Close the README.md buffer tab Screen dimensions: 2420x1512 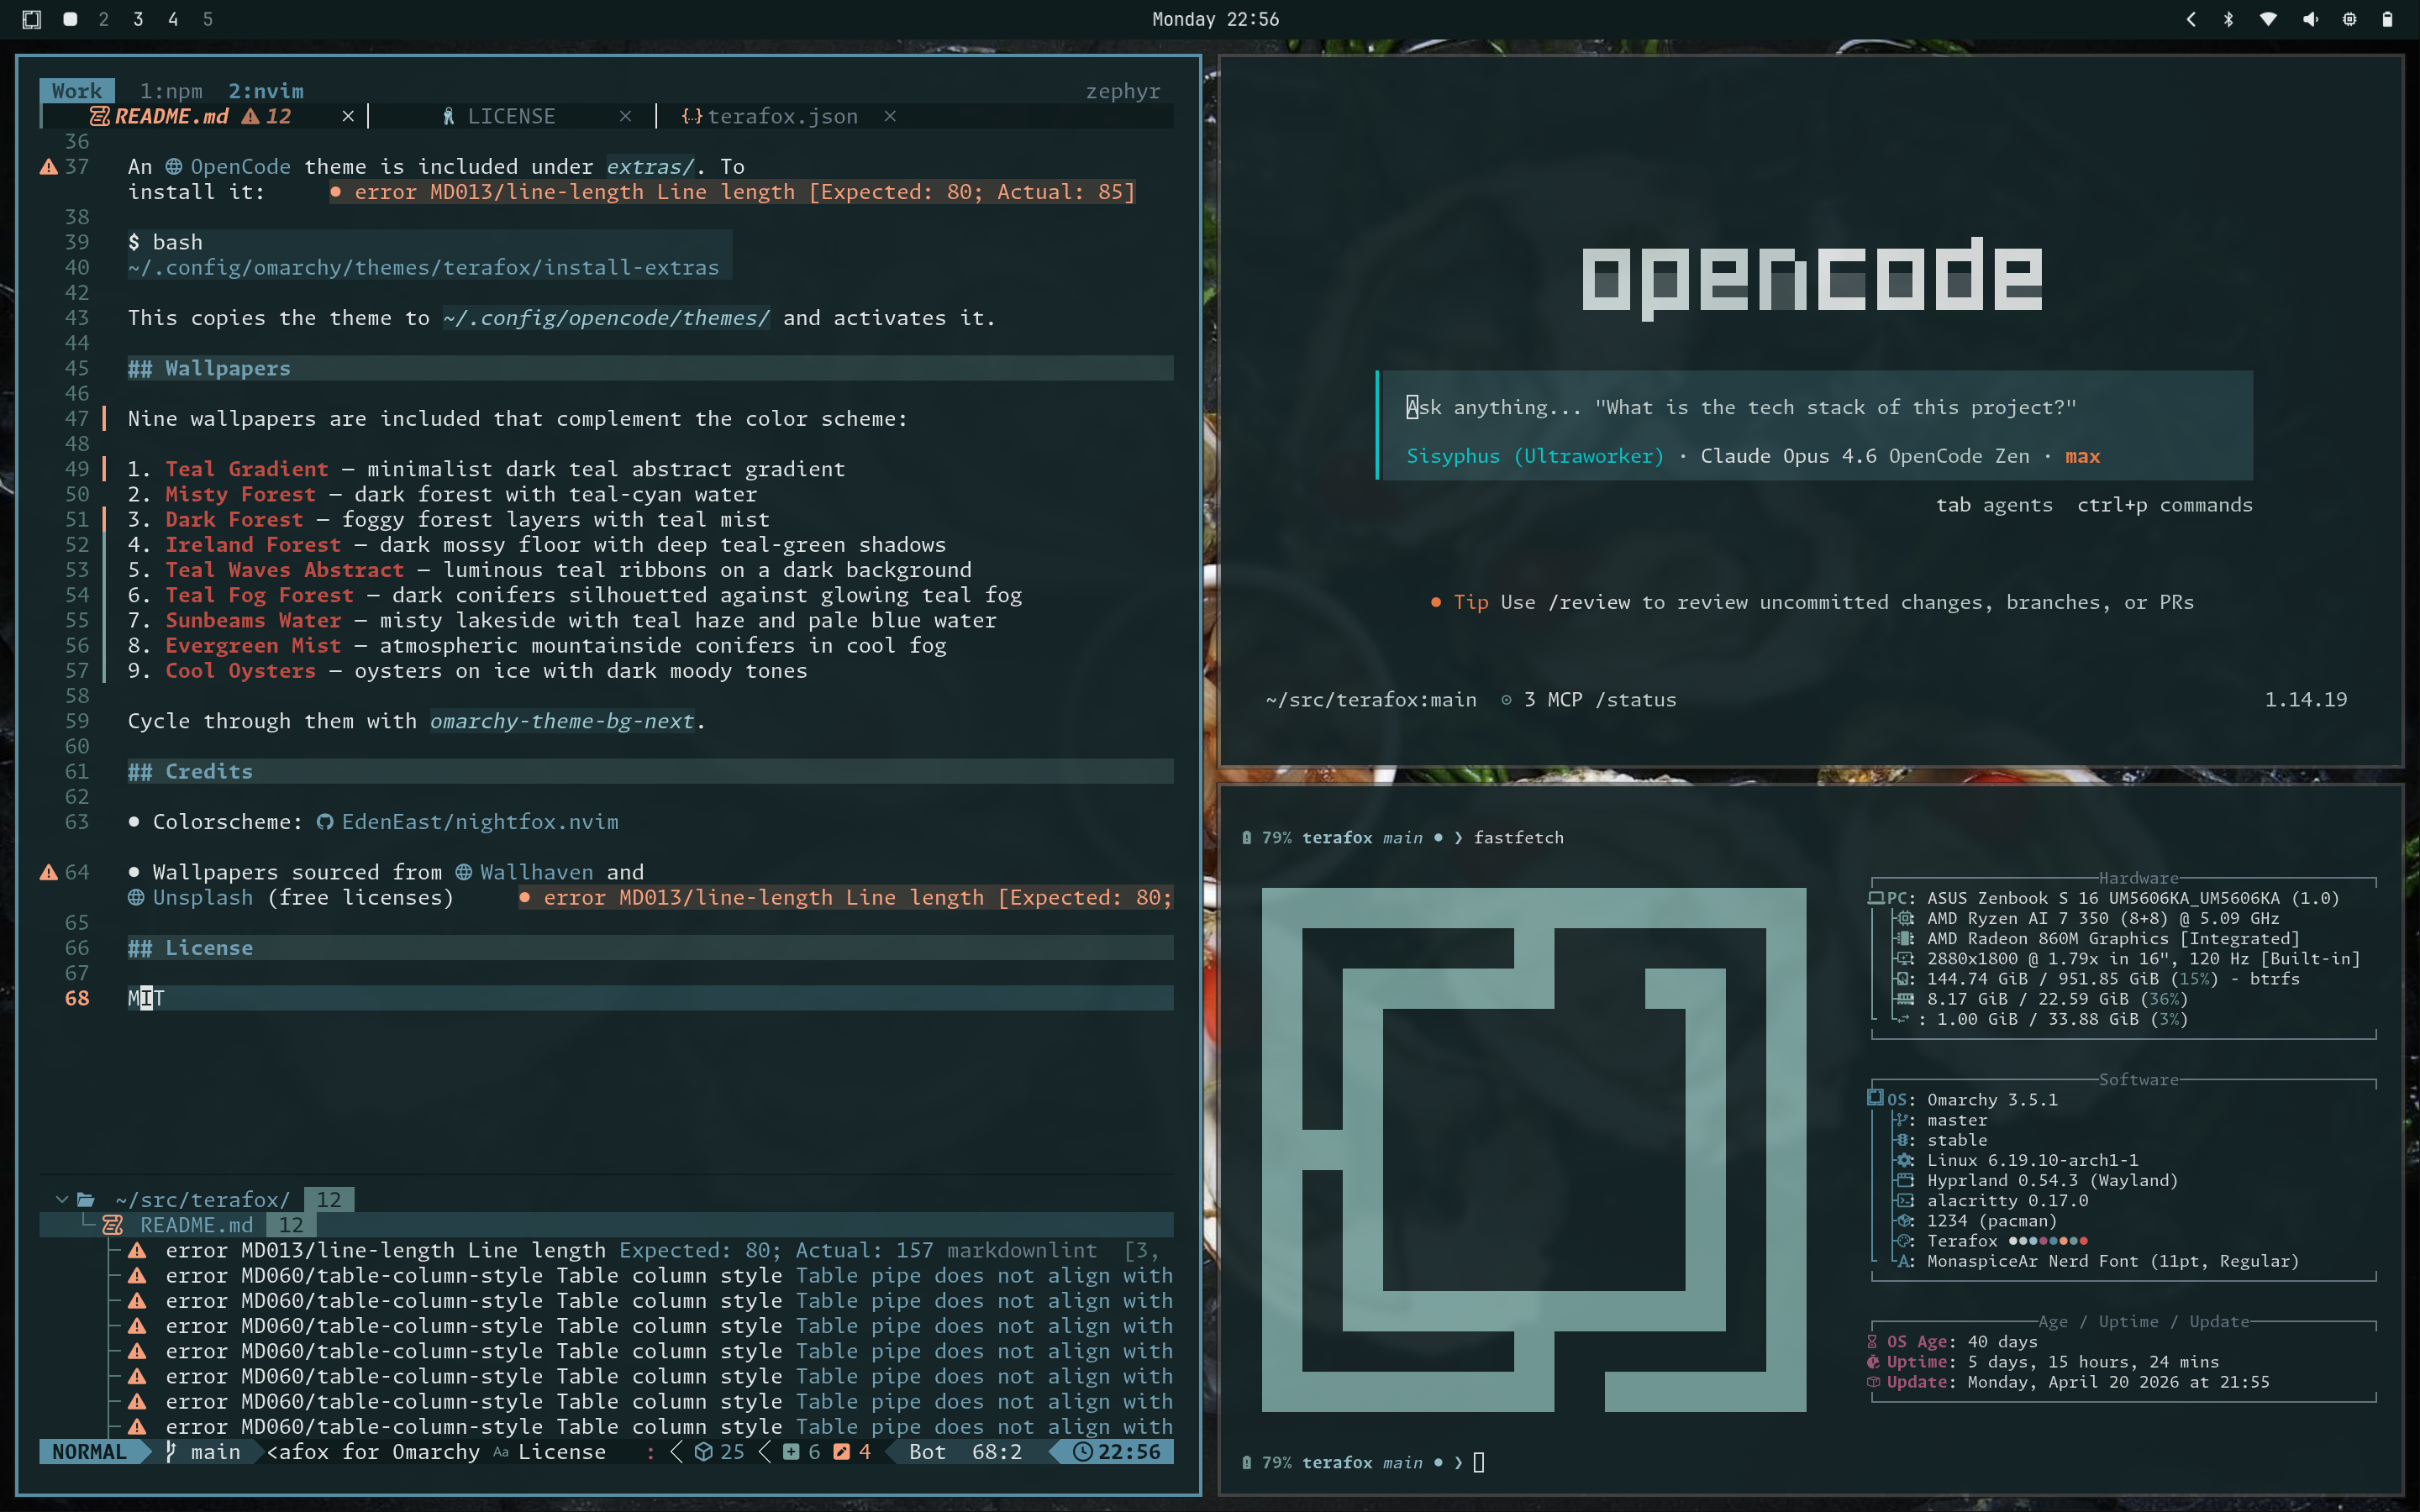coord(348,116)
